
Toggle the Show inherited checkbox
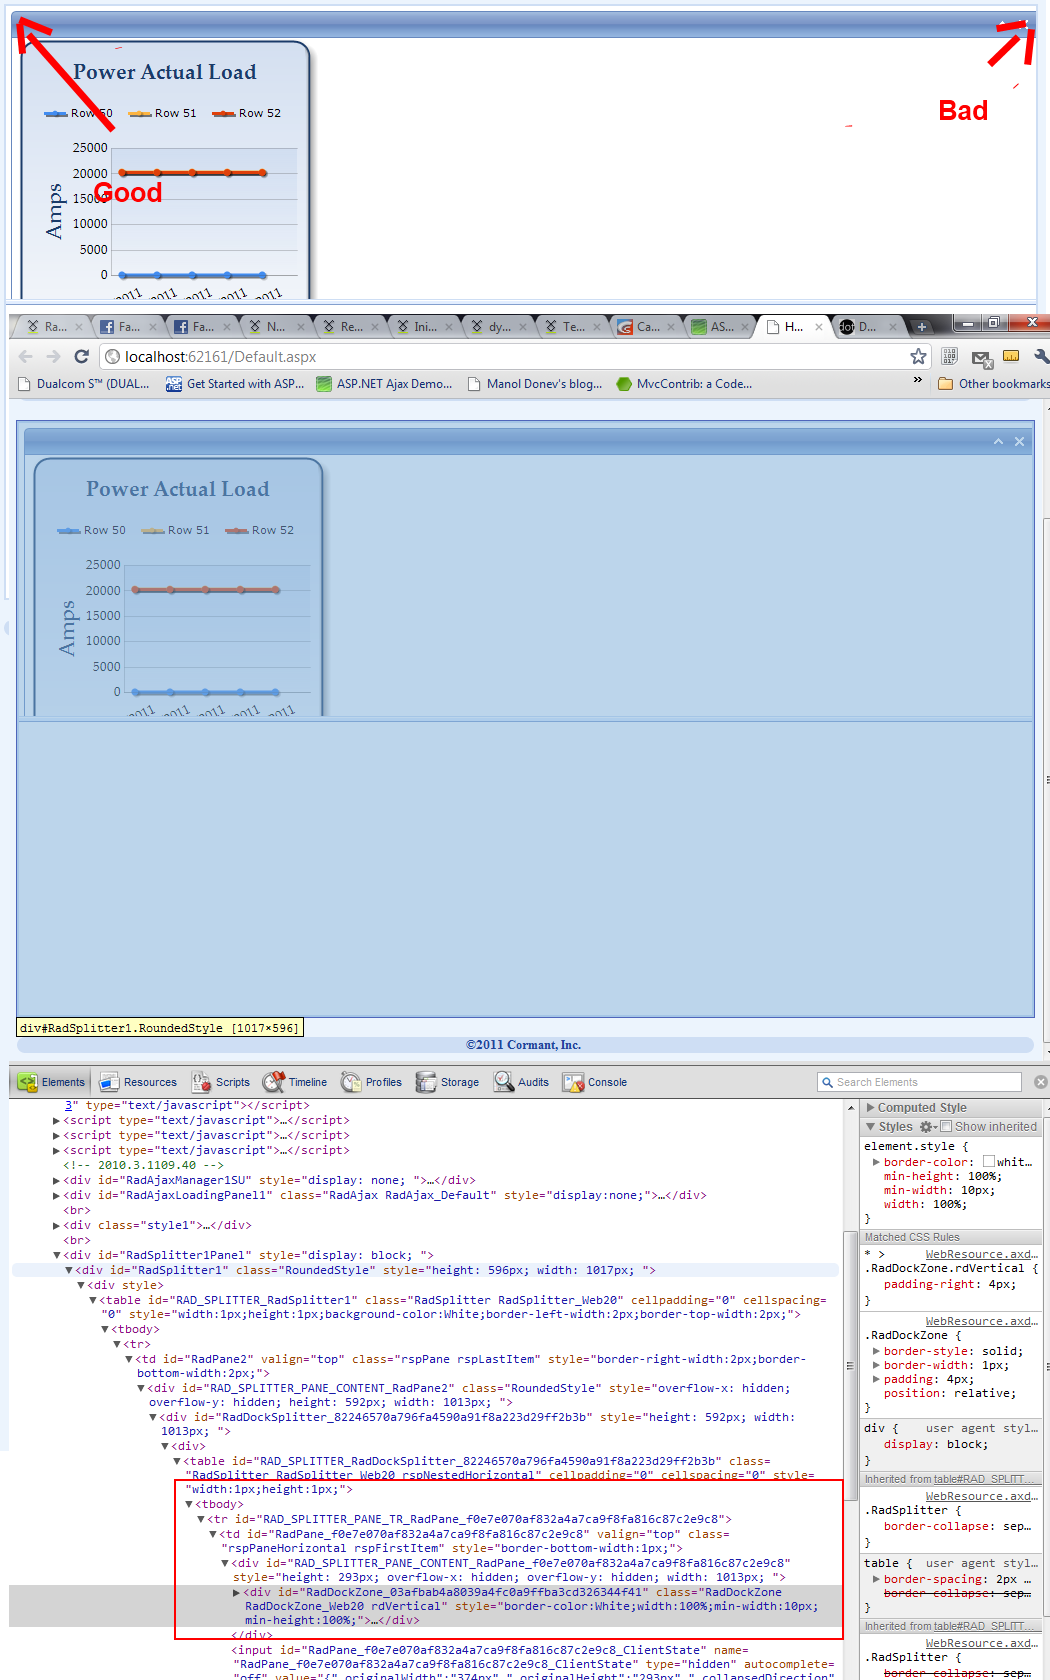pyautogui.click(x=946, y=1126)
